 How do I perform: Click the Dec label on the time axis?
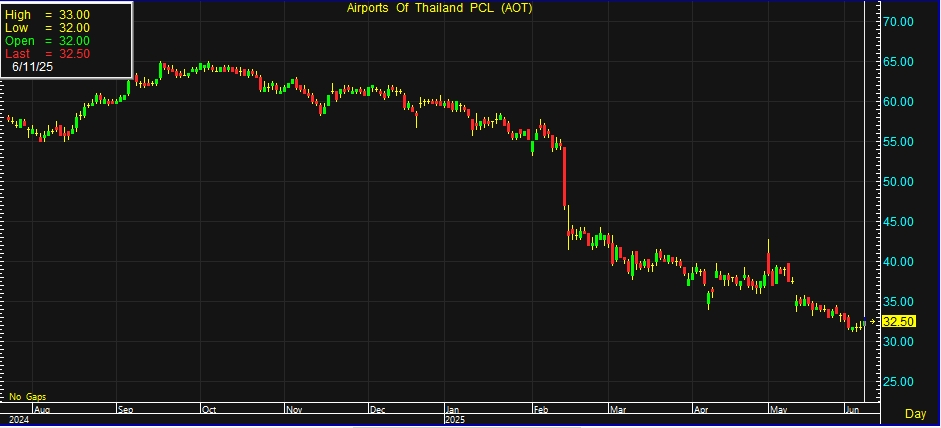377,410
